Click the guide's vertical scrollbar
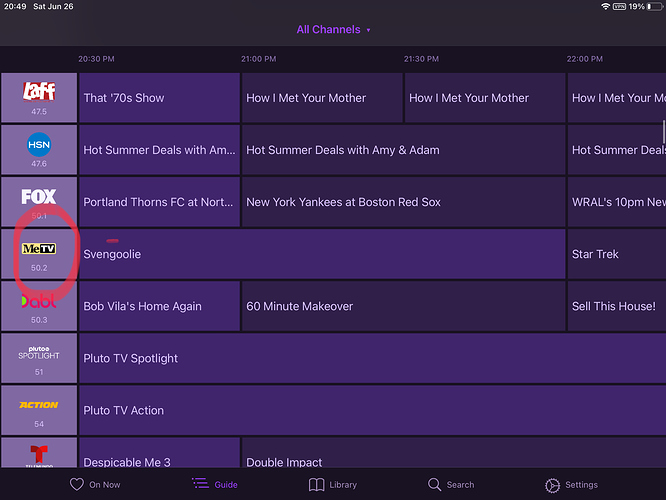 click(663, 130)
